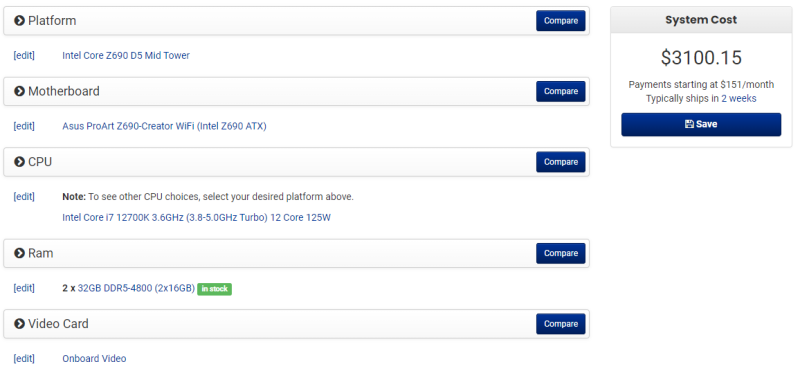This screenshot has height=371, width=800.
Task: Compare Video Card choices
Action: tap(561, 324)
